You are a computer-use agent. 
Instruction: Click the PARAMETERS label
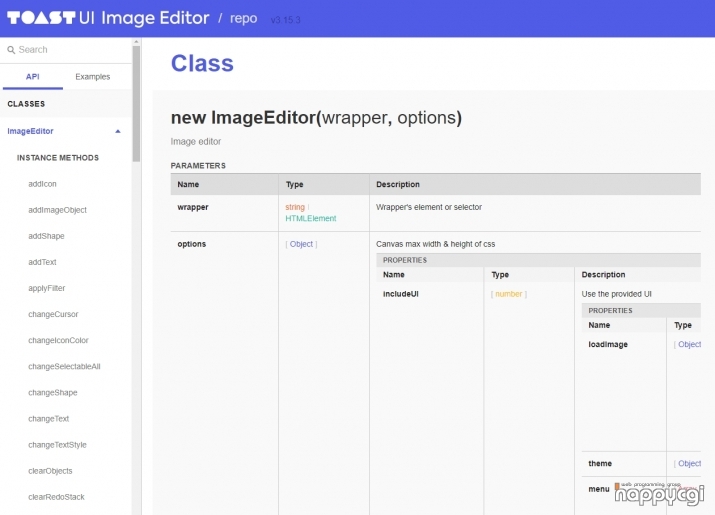pos(198,166)
